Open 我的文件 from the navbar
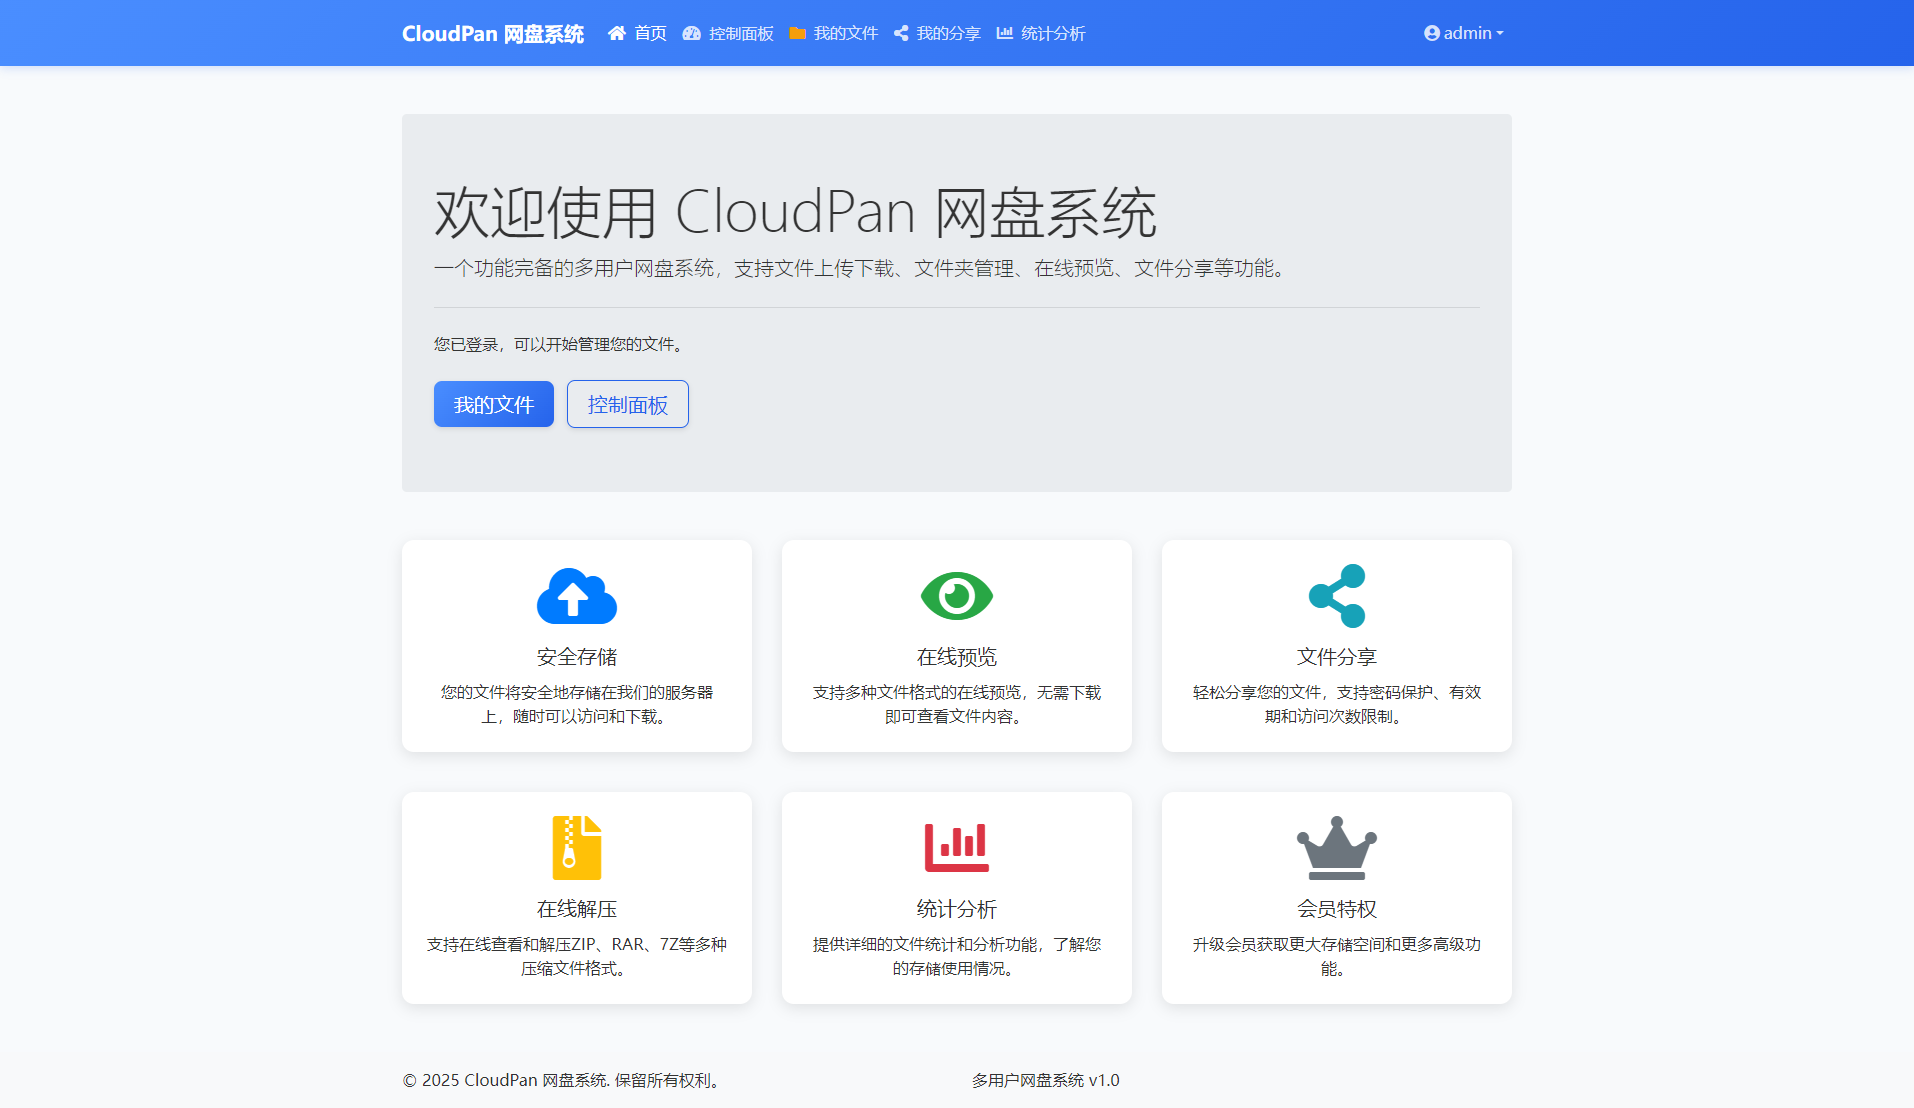The width and height of the screenshot is (1914, 1108). (834, 33)
